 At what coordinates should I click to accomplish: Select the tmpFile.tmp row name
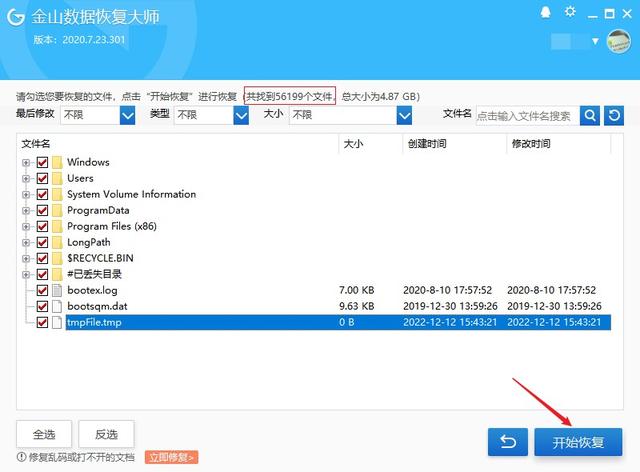coord(94,322)
